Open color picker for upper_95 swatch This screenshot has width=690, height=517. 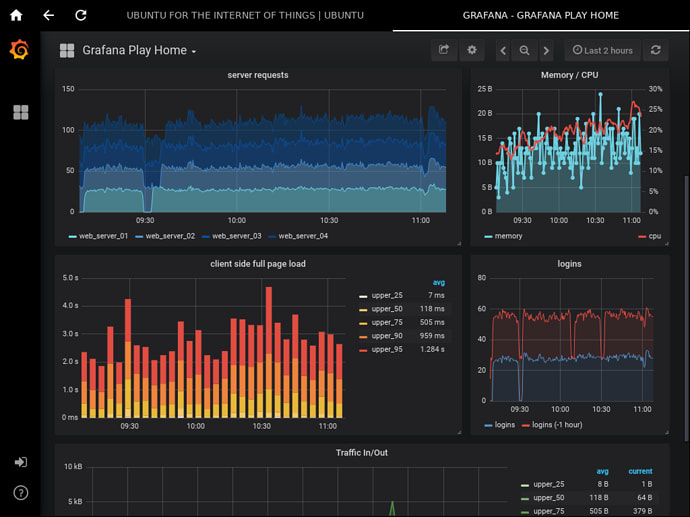(x=363, y=351)
